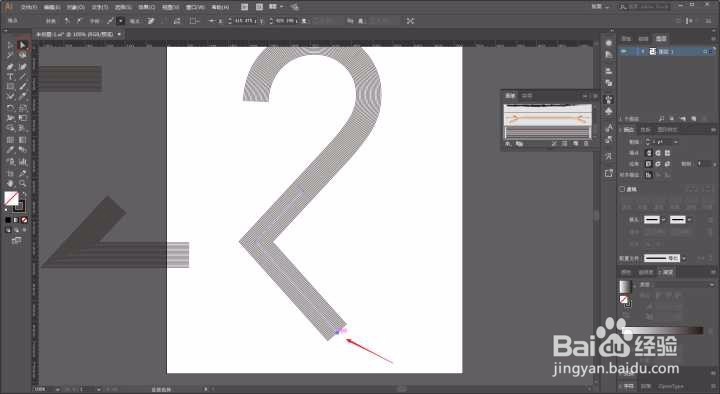This screenshot has width=720, height=394.
Task: Open brush libraries menu in Brushes panel
Action: pyautogui.click(x=508, y=144)
